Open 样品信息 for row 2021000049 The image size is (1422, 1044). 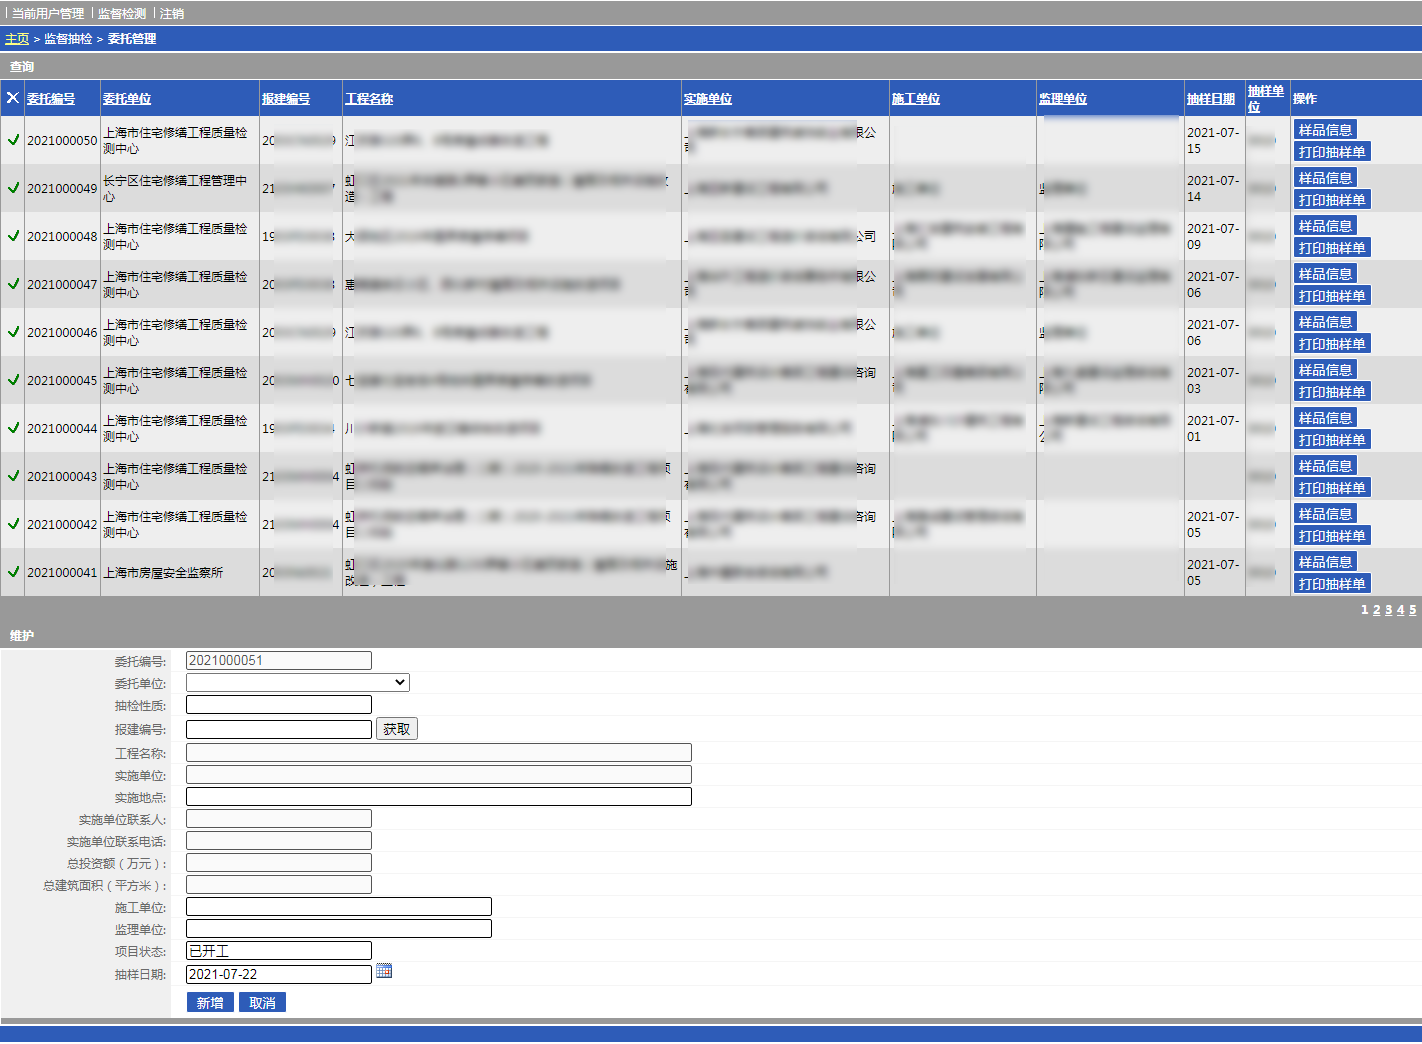click(1325, 178)
